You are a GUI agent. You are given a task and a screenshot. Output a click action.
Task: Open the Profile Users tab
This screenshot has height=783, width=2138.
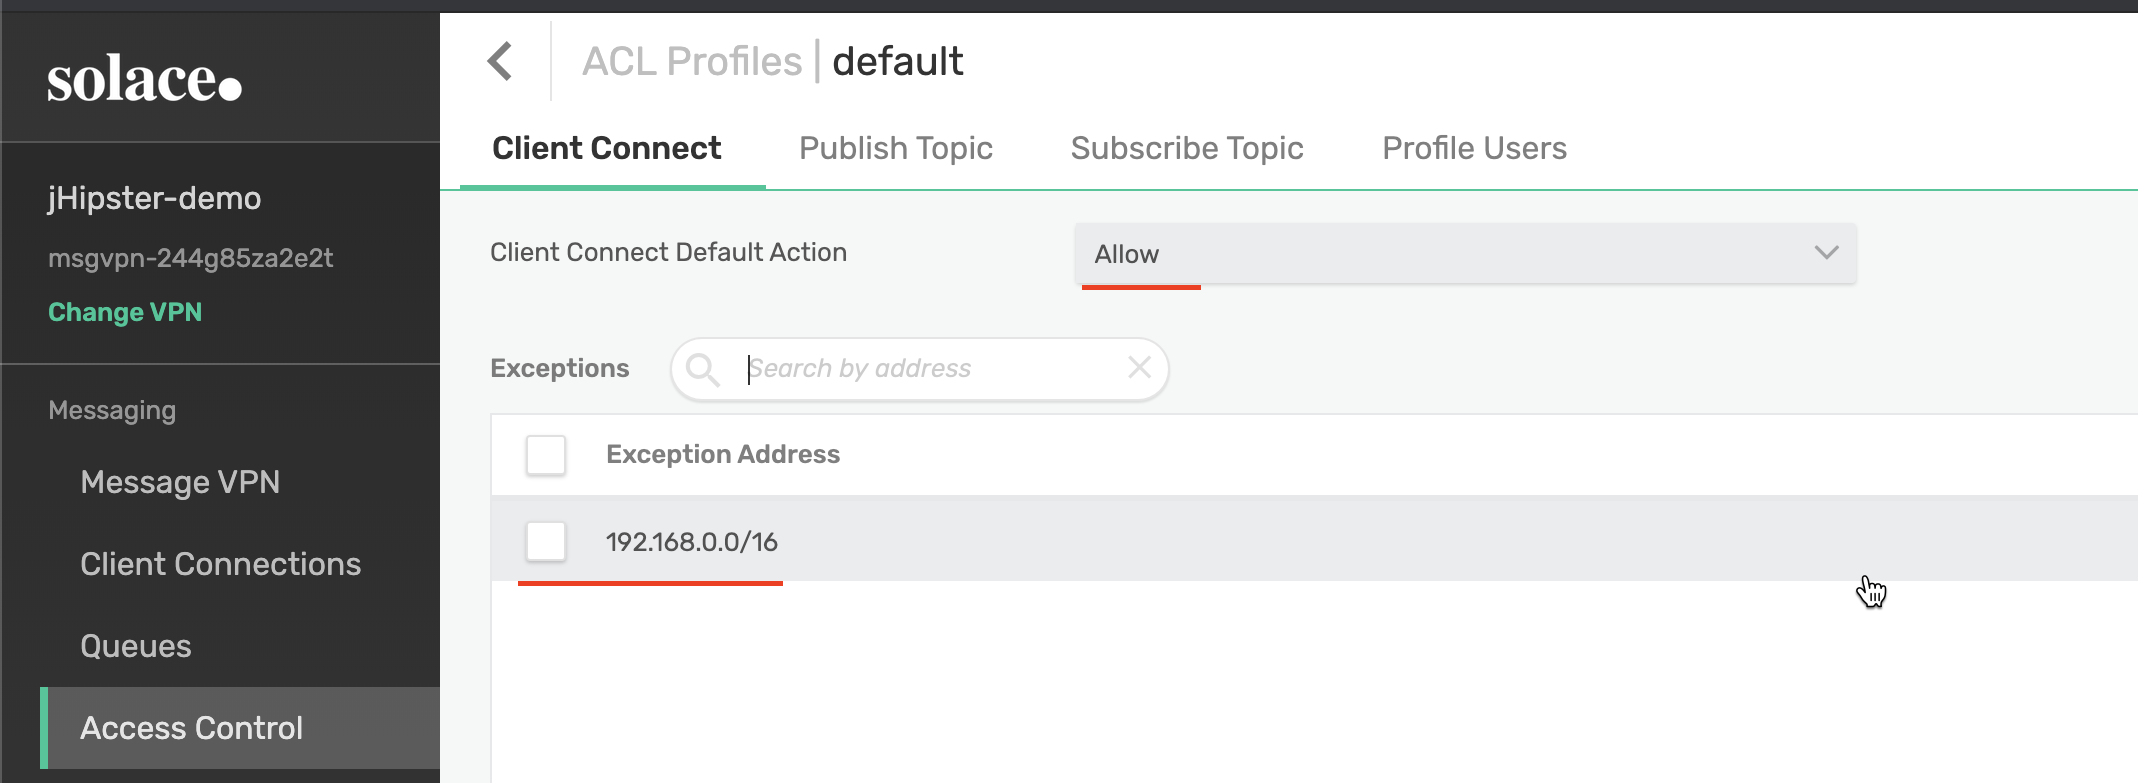tap(1474, 148)
